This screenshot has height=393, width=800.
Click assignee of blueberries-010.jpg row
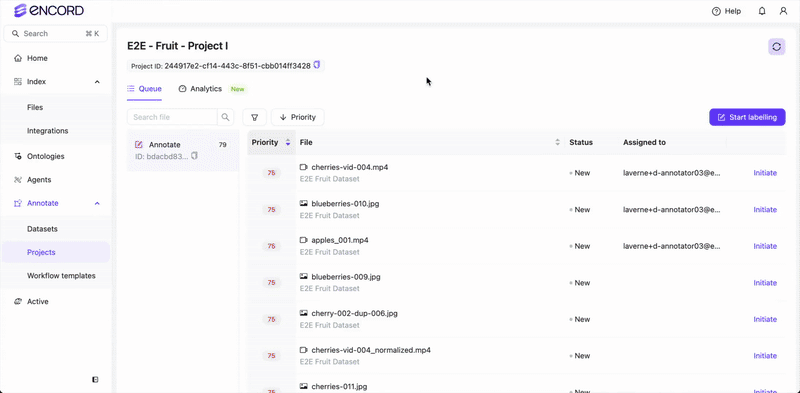coord(672,210)
